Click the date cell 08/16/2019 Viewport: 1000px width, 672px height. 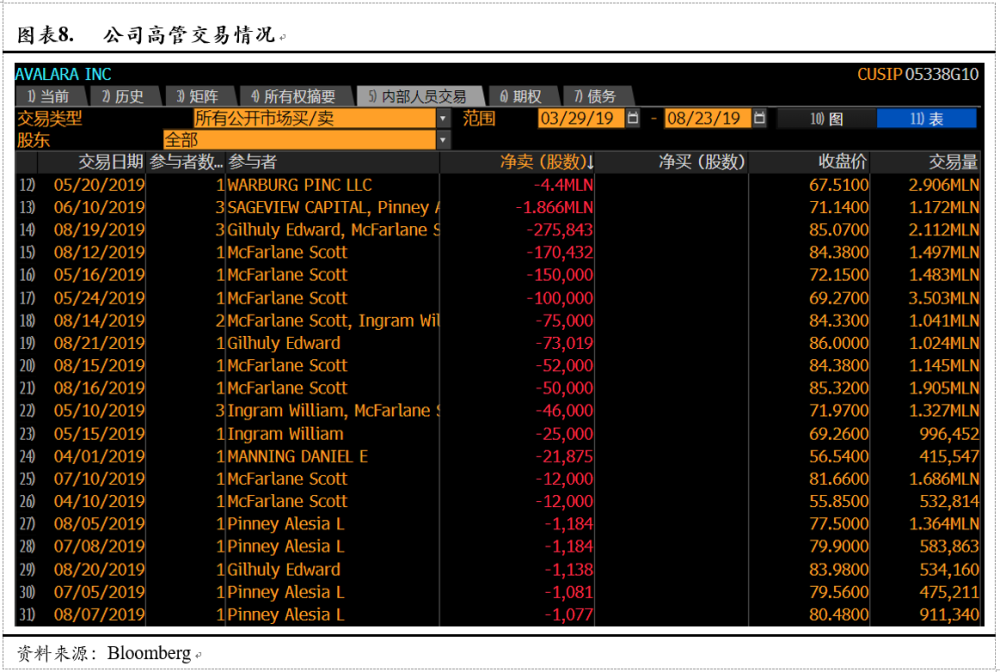pos(99,388)
